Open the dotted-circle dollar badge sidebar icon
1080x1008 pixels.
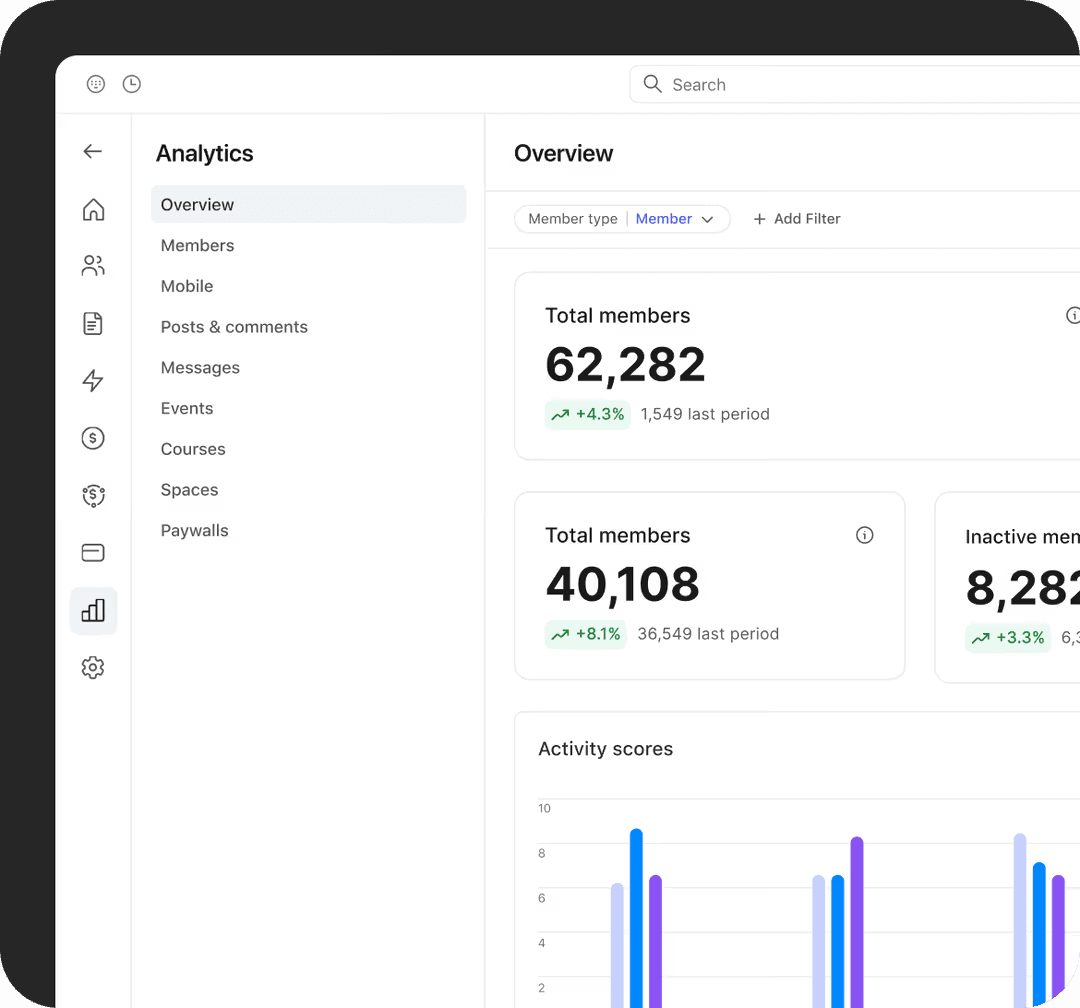click(x=93, y=495)
